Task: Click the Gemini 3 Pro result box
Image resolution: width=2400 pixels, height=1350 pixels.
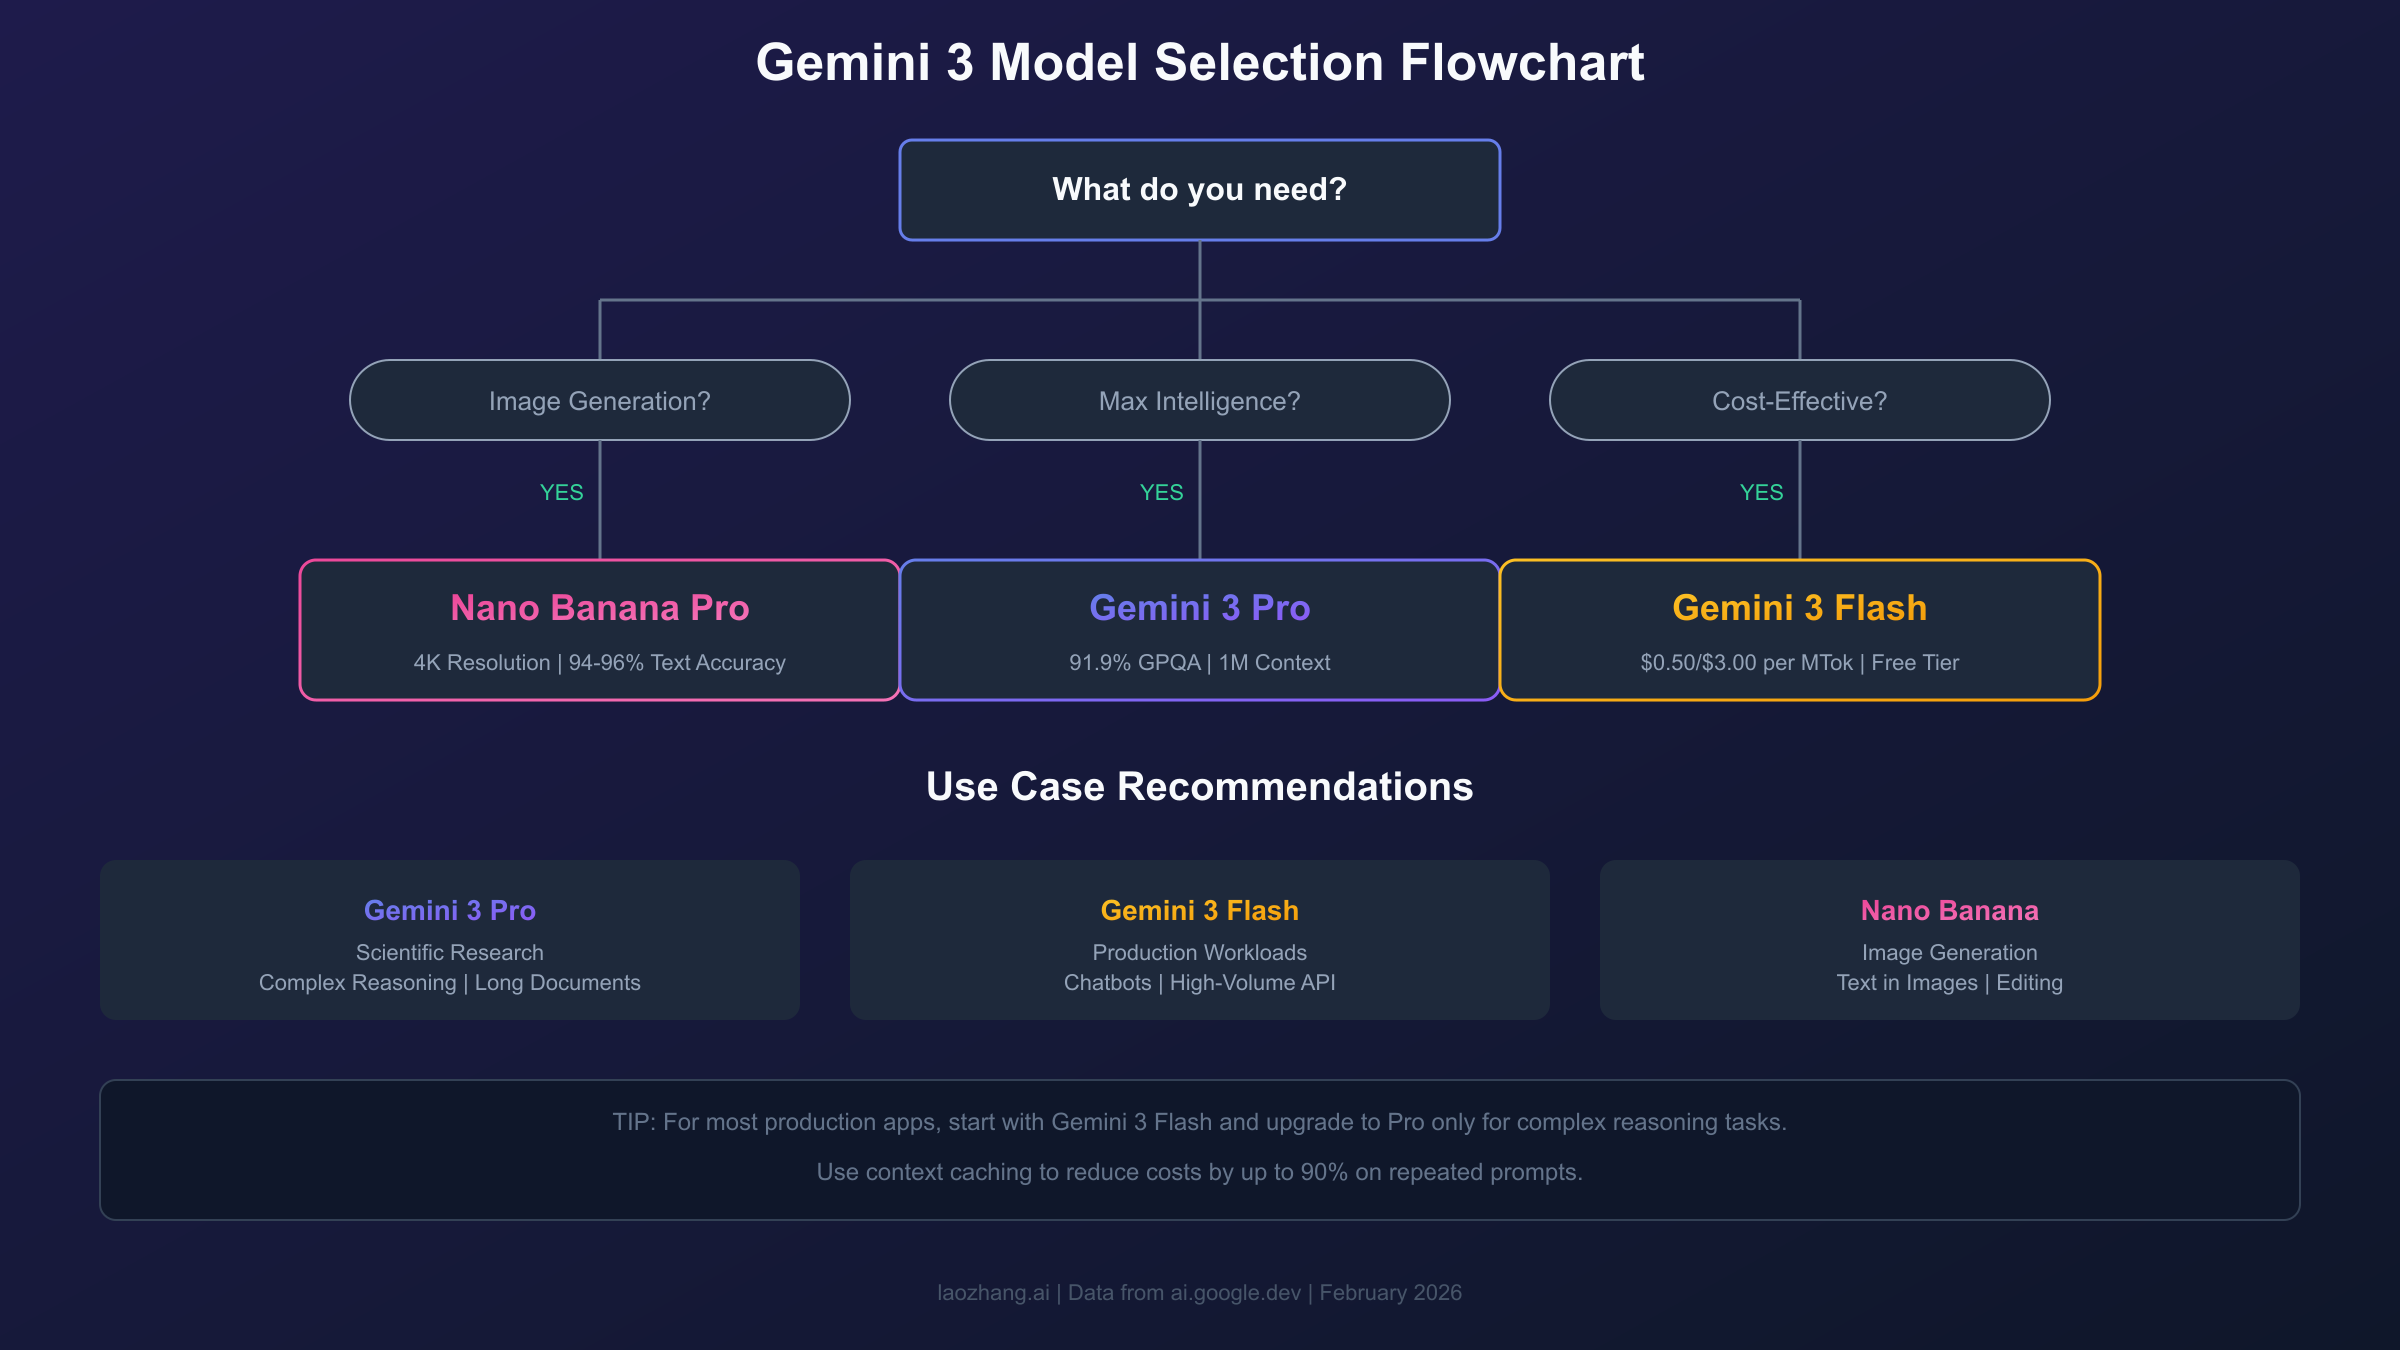Action: click(1199, 630)
